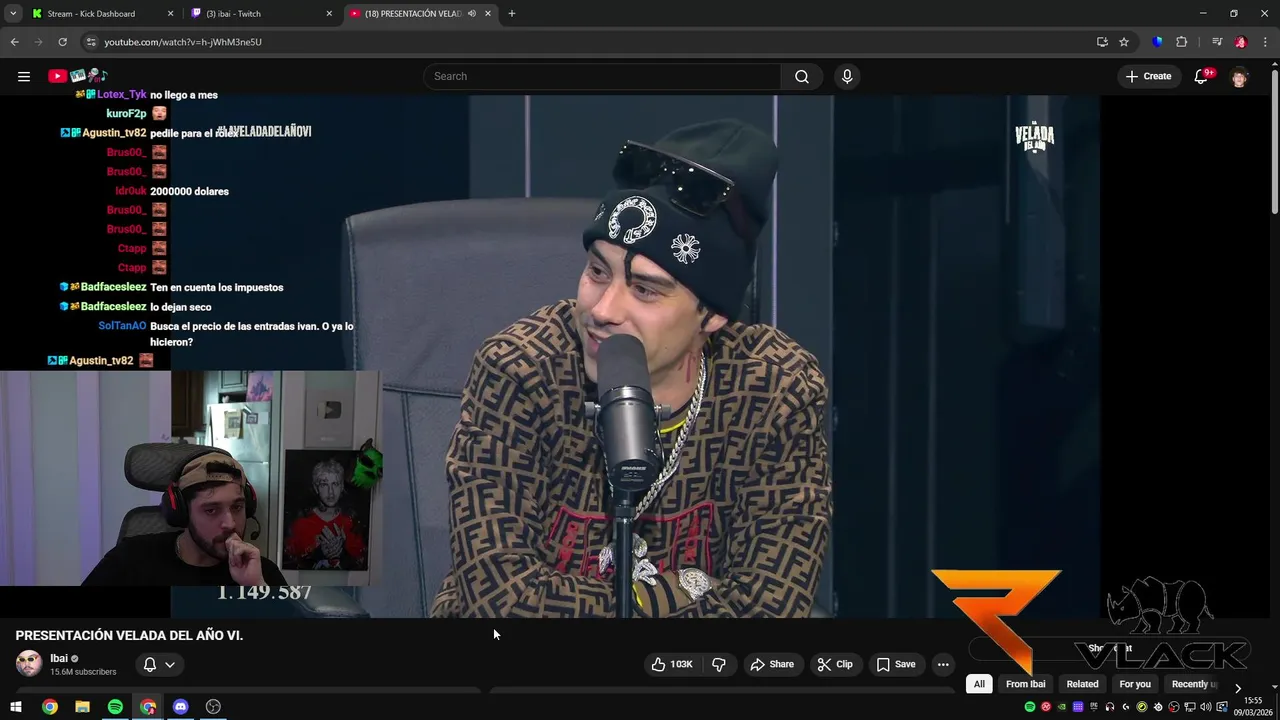This screenshot has height=720, width=1280.
Task: Open Discord from taskbar
Action: 180,707
